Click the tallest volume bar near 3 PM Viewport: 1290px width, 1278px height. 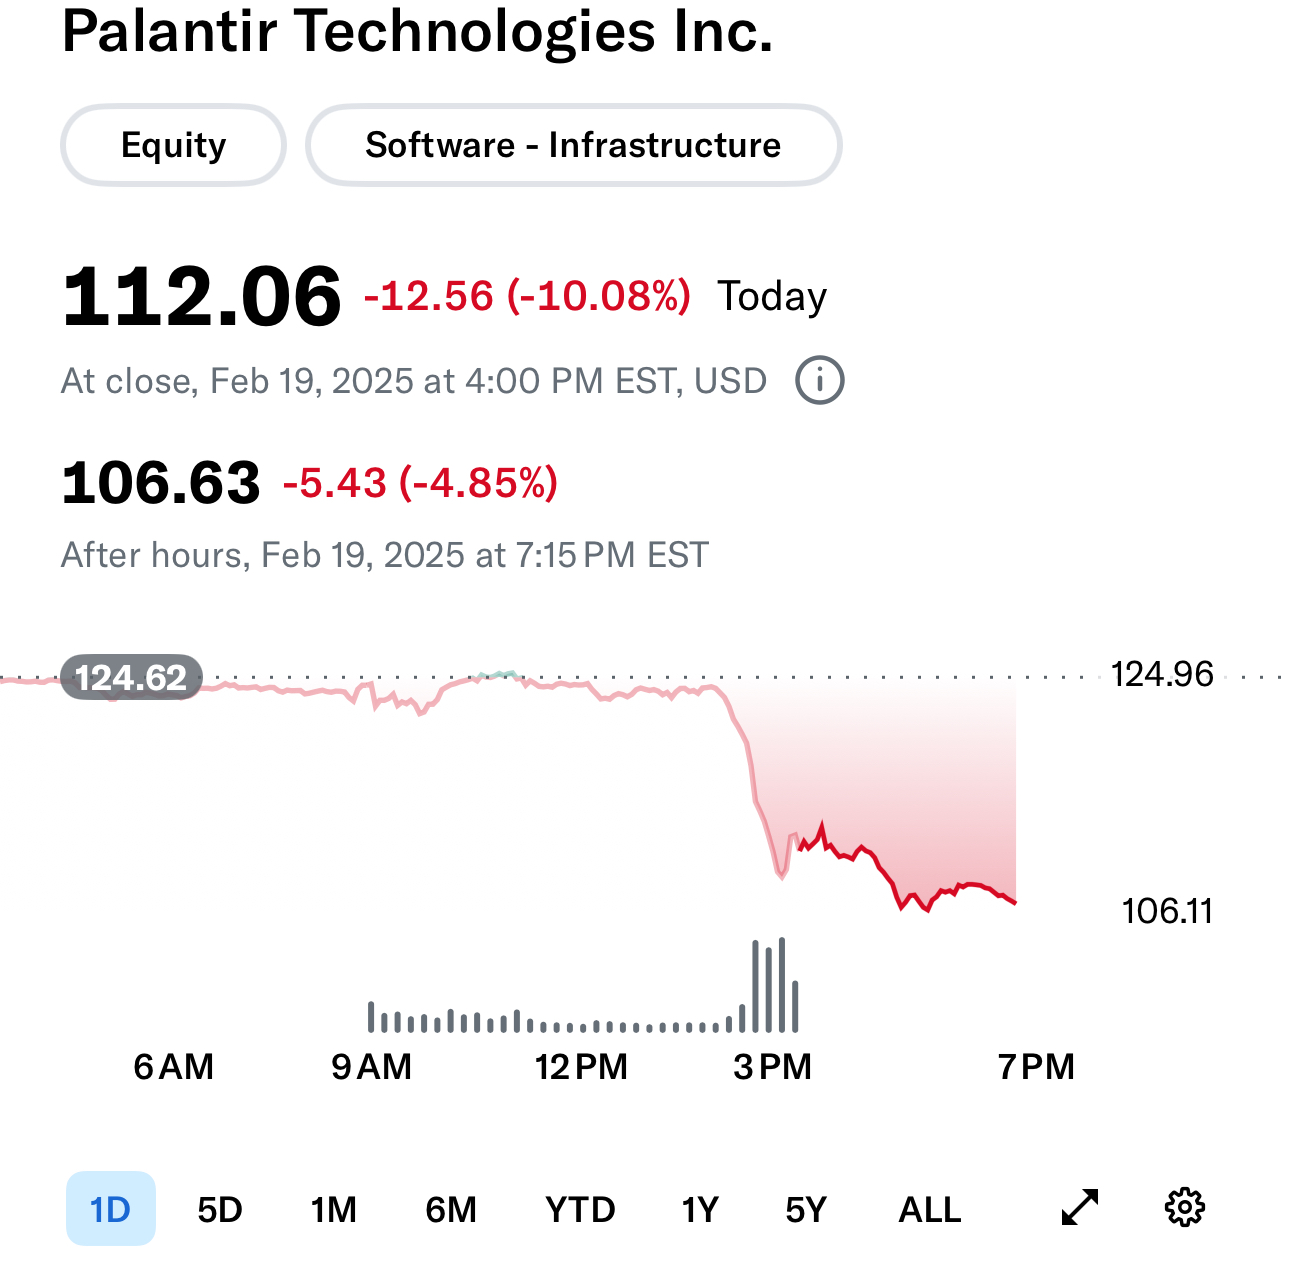(x=781, y=985)
